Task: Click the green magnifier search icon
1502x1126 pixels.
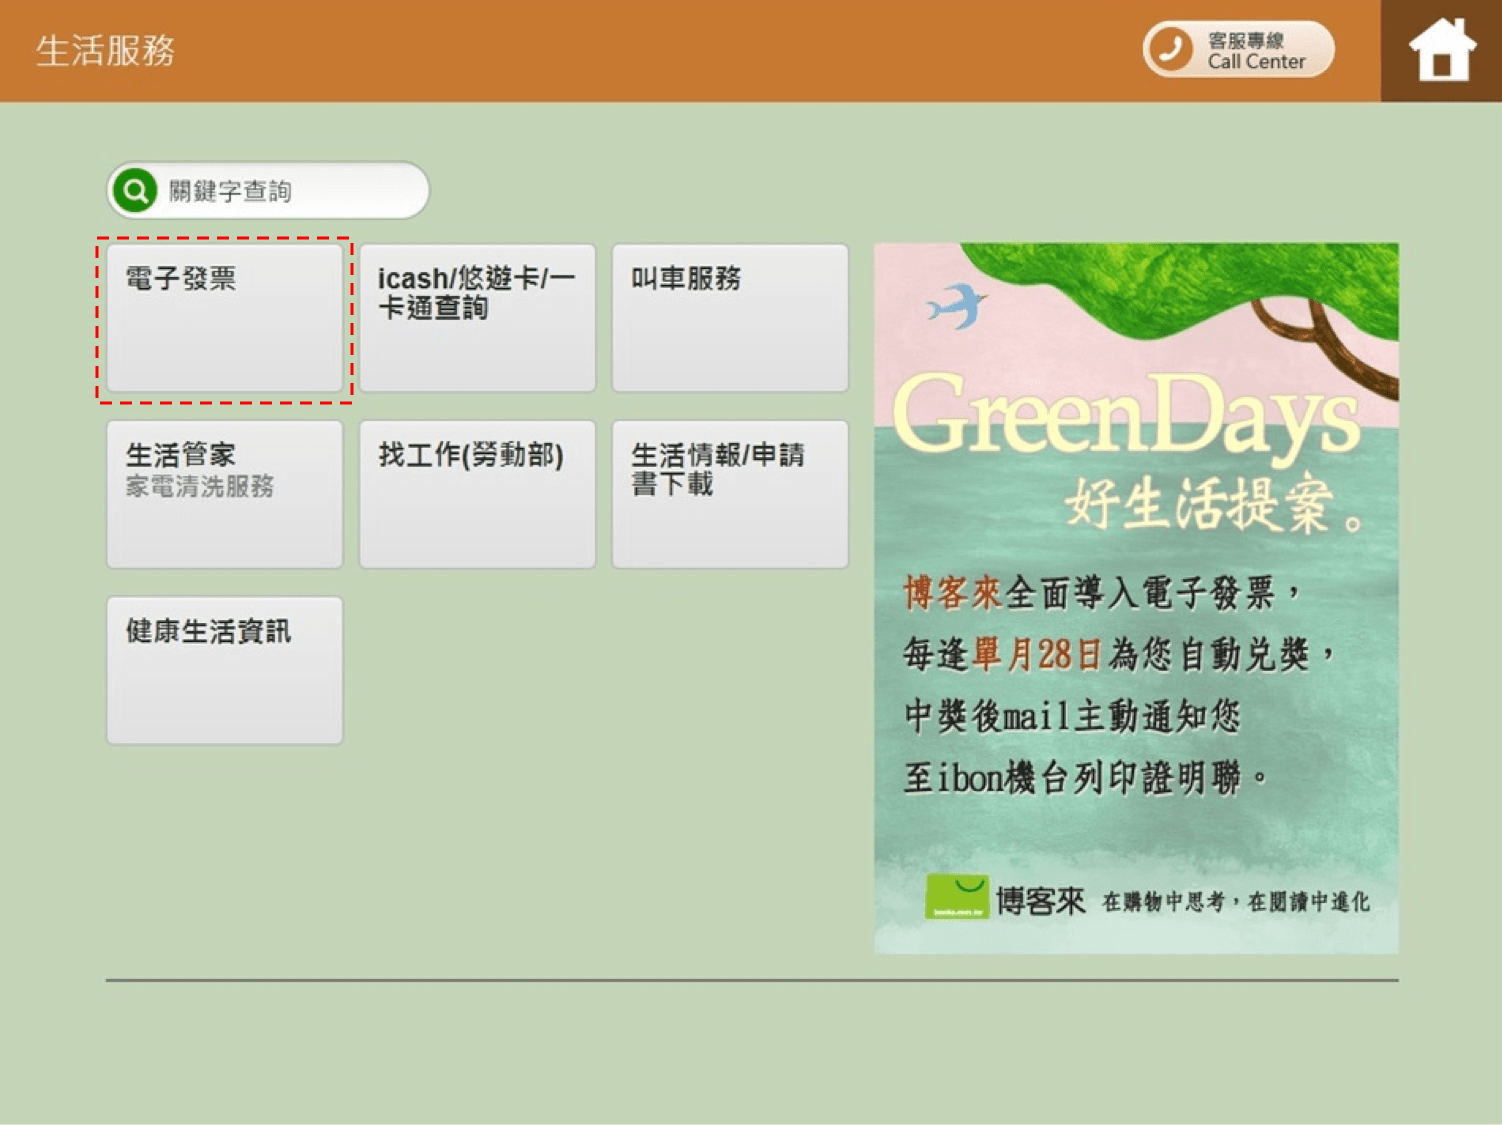Action: coord(135,190)
